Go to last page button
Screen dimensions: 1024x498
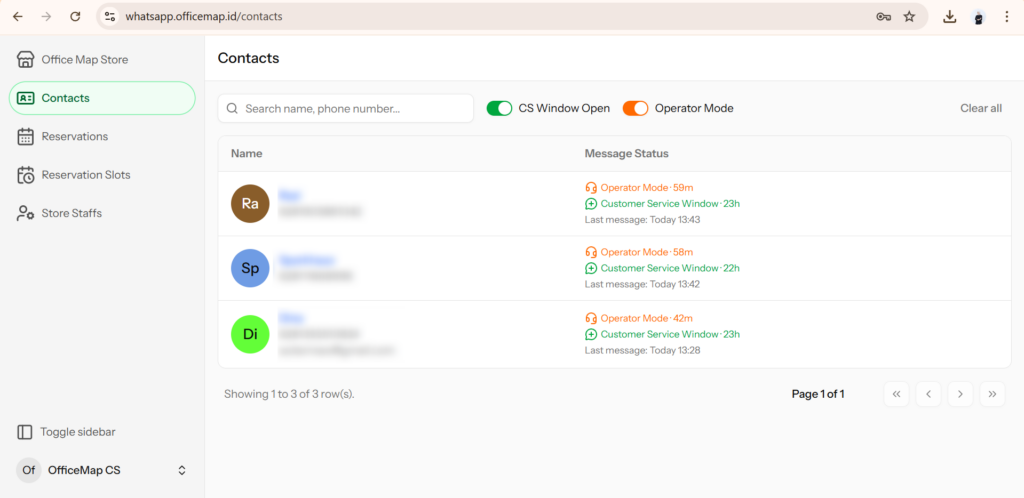pos(992,394)
